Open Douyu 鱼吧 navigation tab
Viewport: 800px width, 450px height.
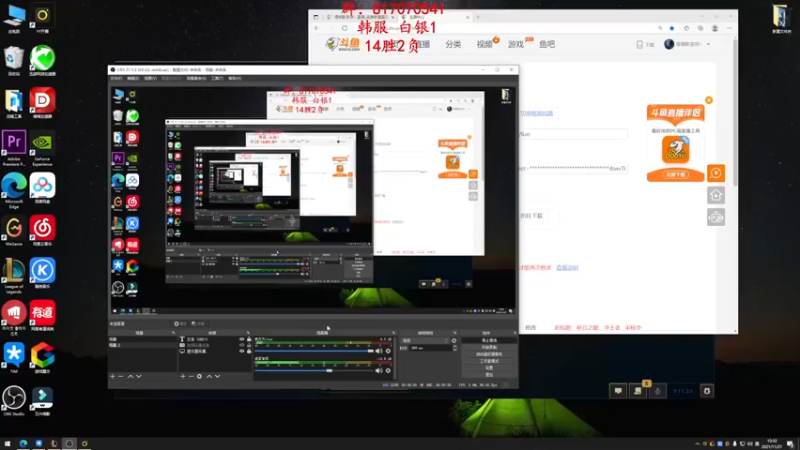tap(547, 44)
